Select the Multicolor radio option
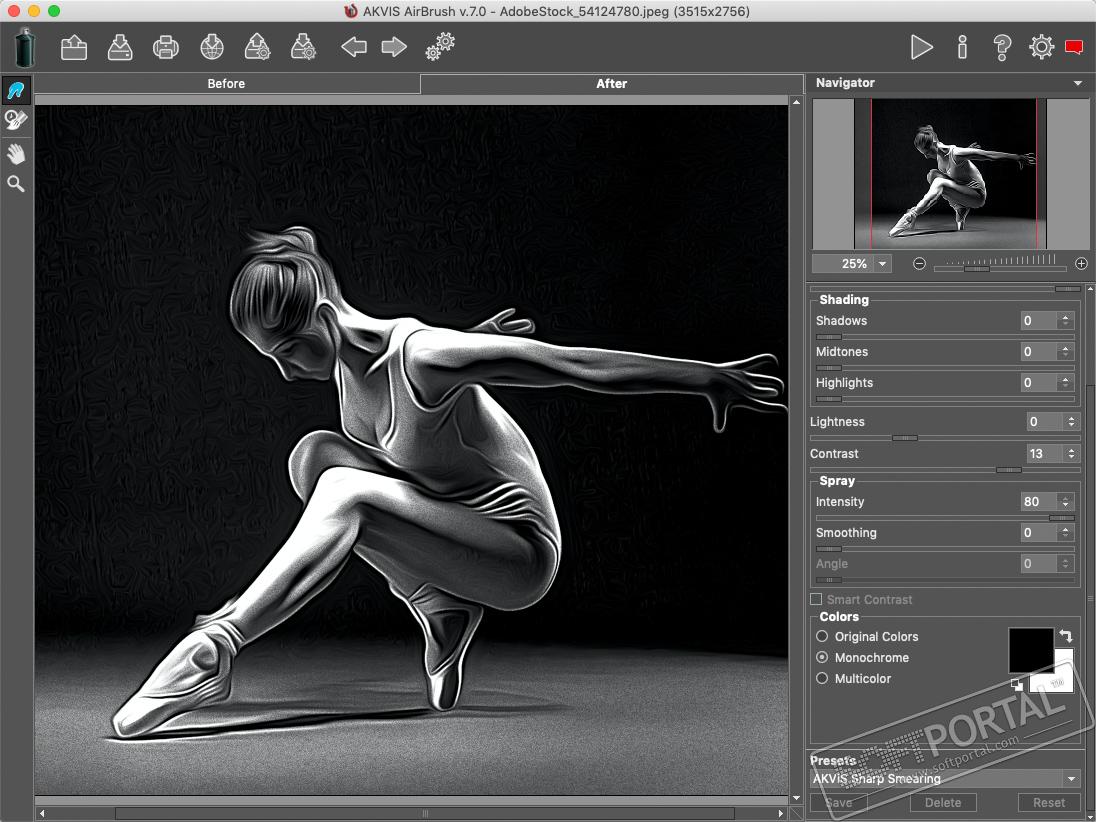The width and height of the screenshot is (1096, 822). (x=822, y=678)
